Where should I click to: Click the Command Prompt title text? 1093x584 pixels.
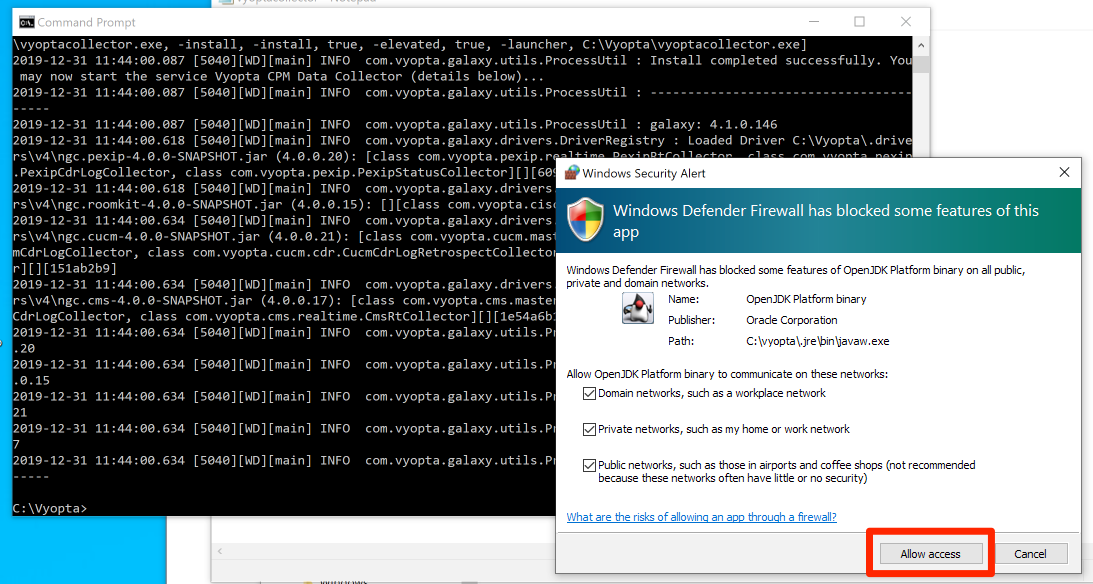86,22
